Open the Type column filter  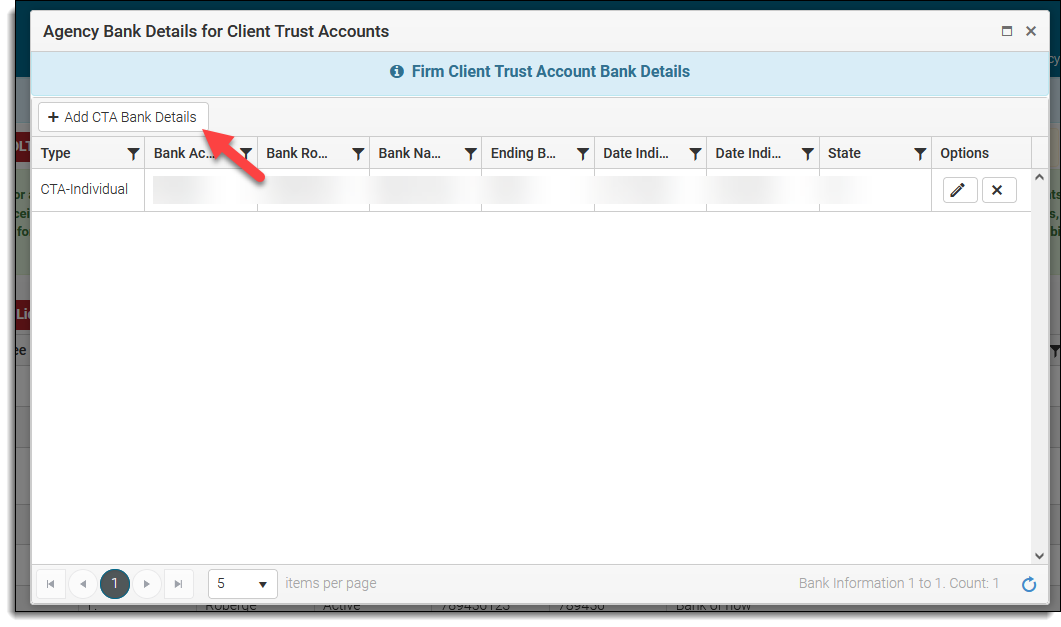pyautogui.click(x=133, y=154)
